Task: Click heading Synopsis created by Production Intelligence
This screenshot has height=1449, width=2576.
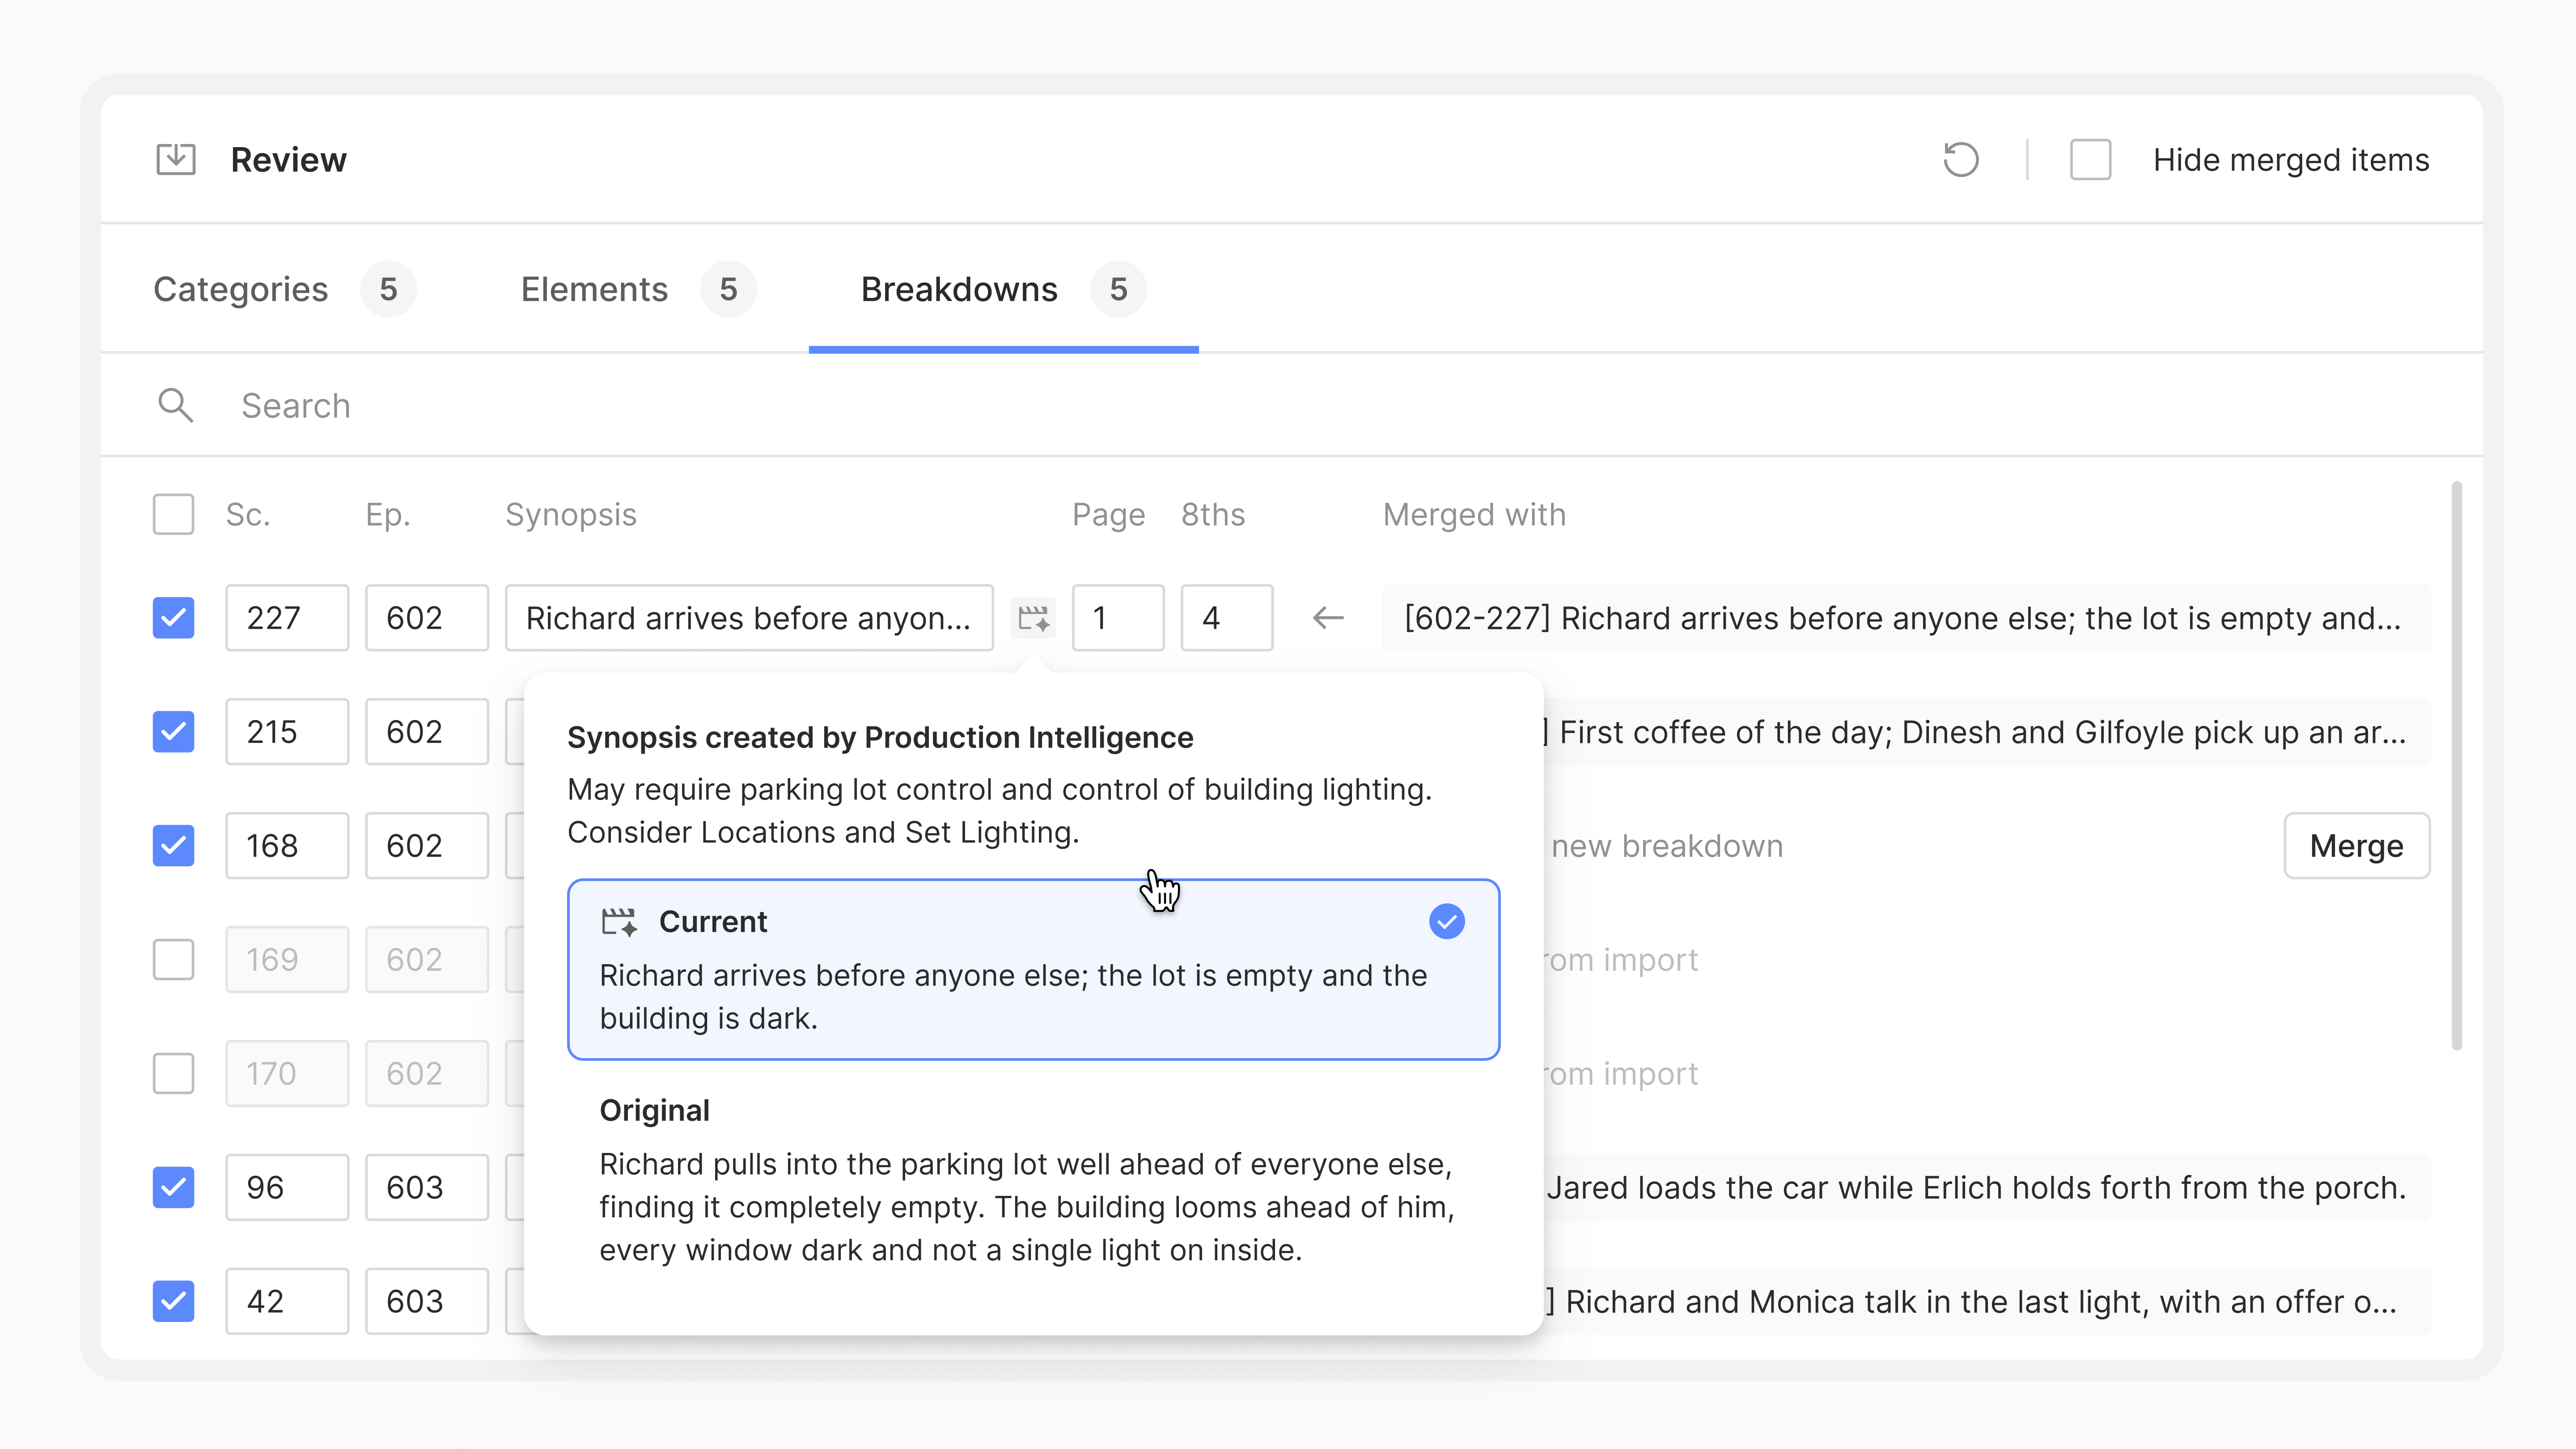Action: point(880,738)
